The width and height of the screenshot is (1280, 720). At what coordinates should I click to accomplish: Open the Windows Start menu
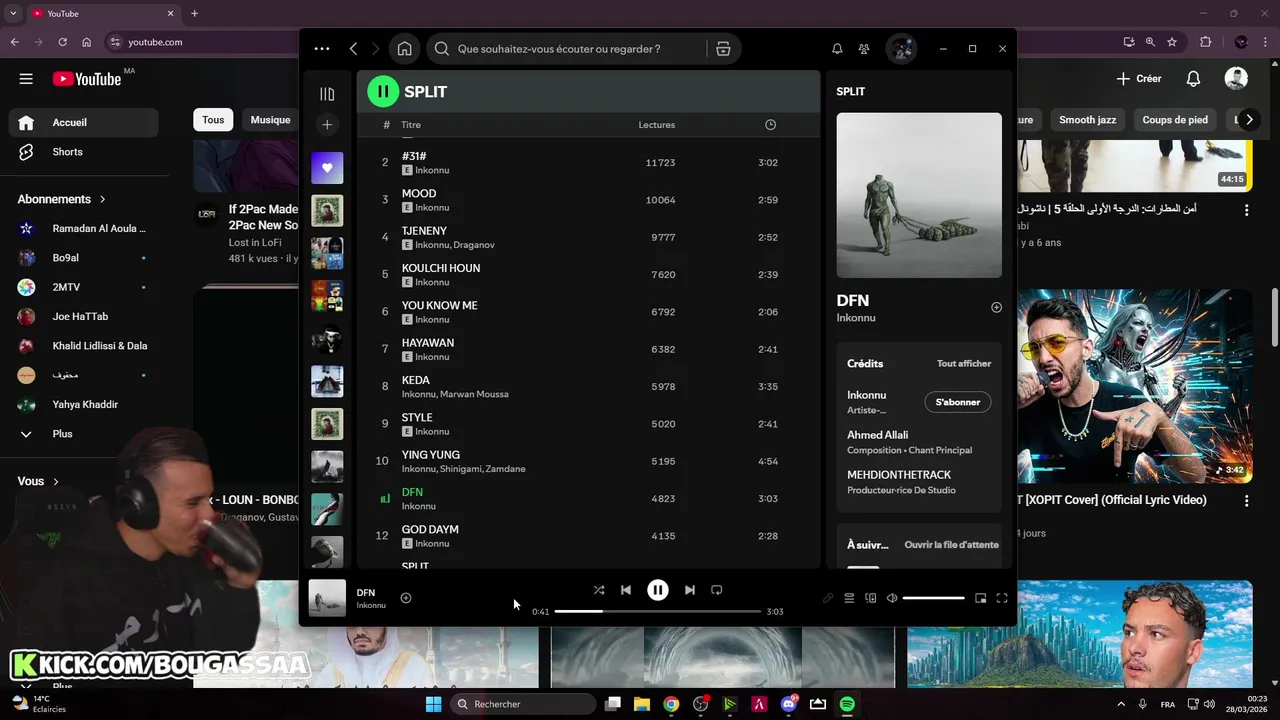click(x=433, y=704)
